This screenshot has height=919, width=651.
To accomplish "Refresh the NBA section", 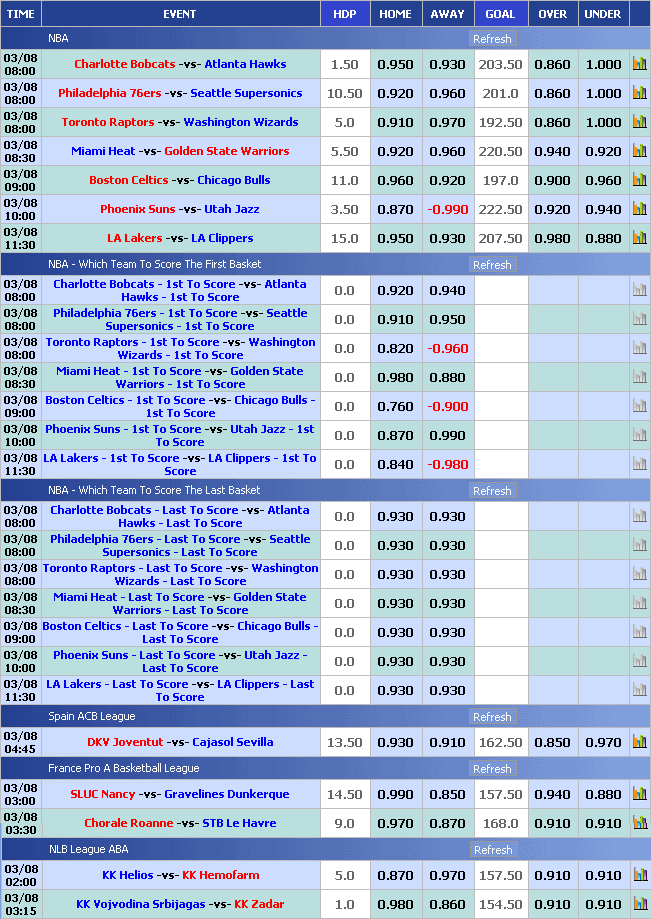I will click(x=492, y=39).
